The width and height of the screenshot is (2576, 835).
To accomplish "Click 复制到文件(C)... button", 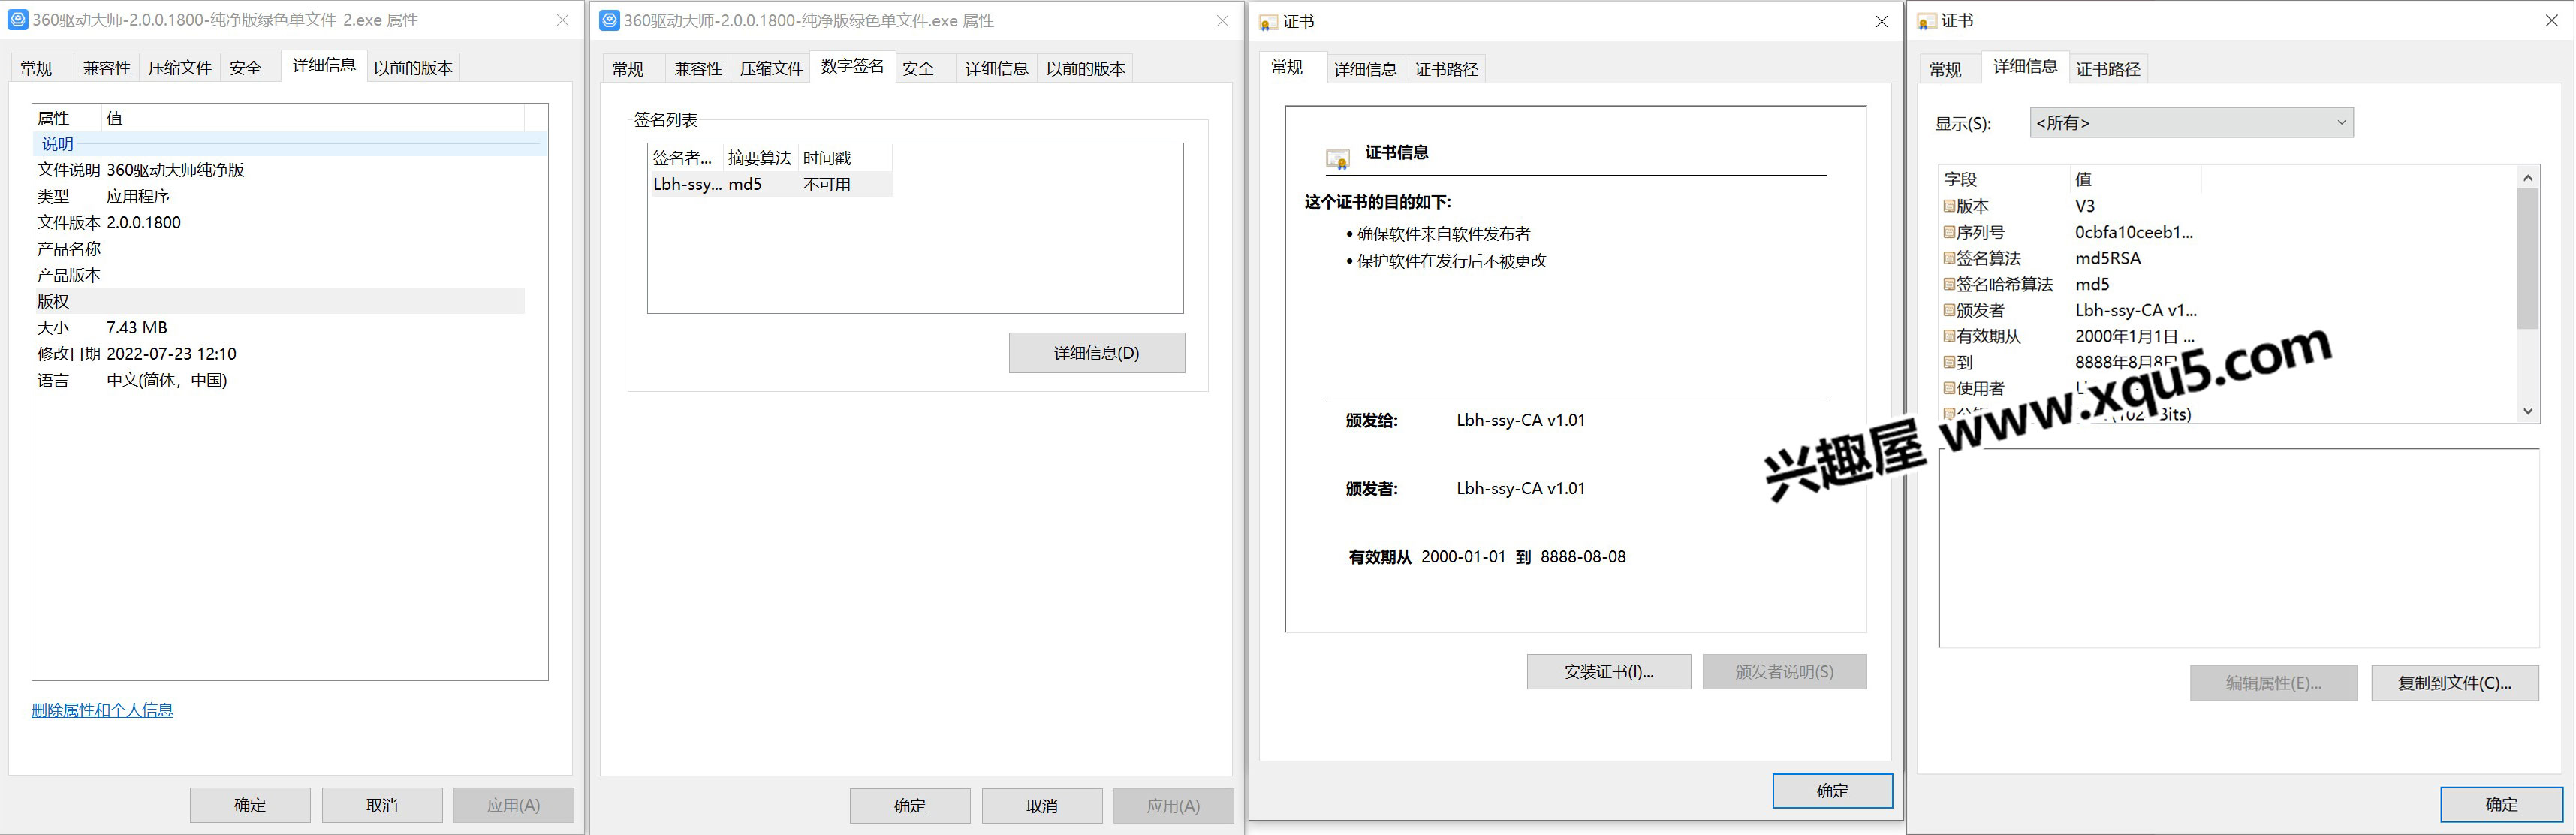I will 2455,683.
